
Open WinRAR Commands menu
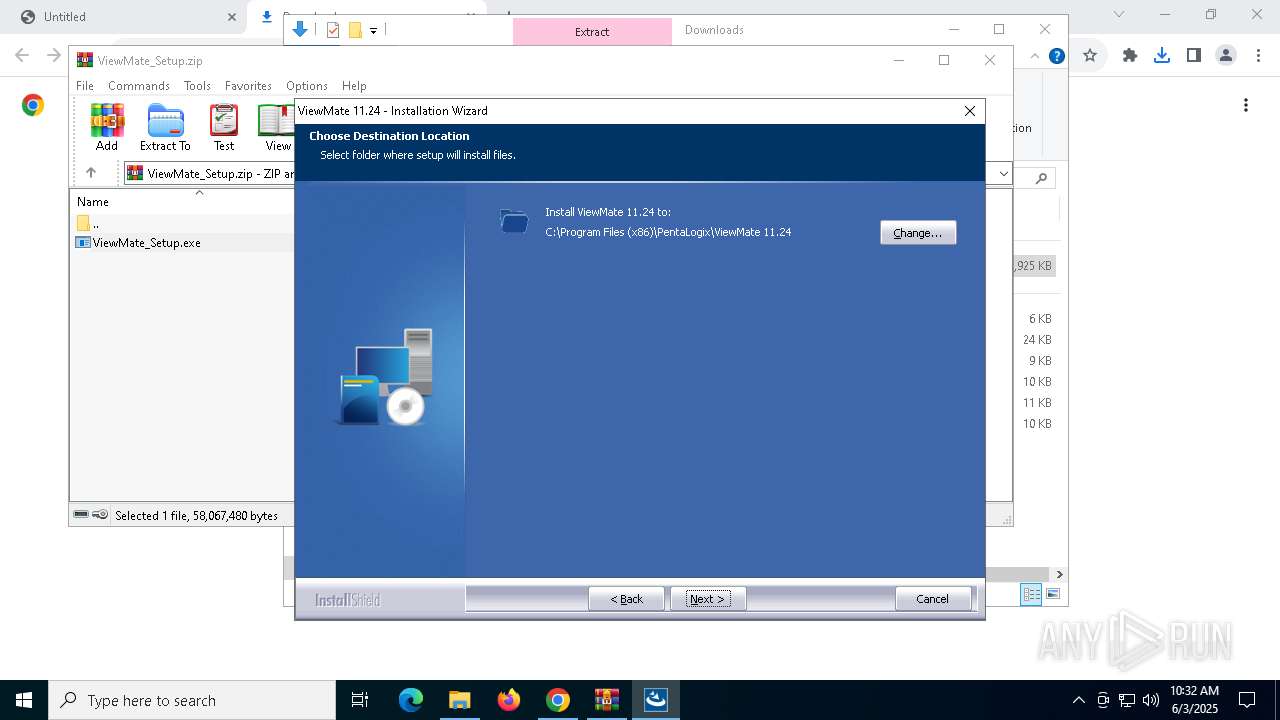139,86
